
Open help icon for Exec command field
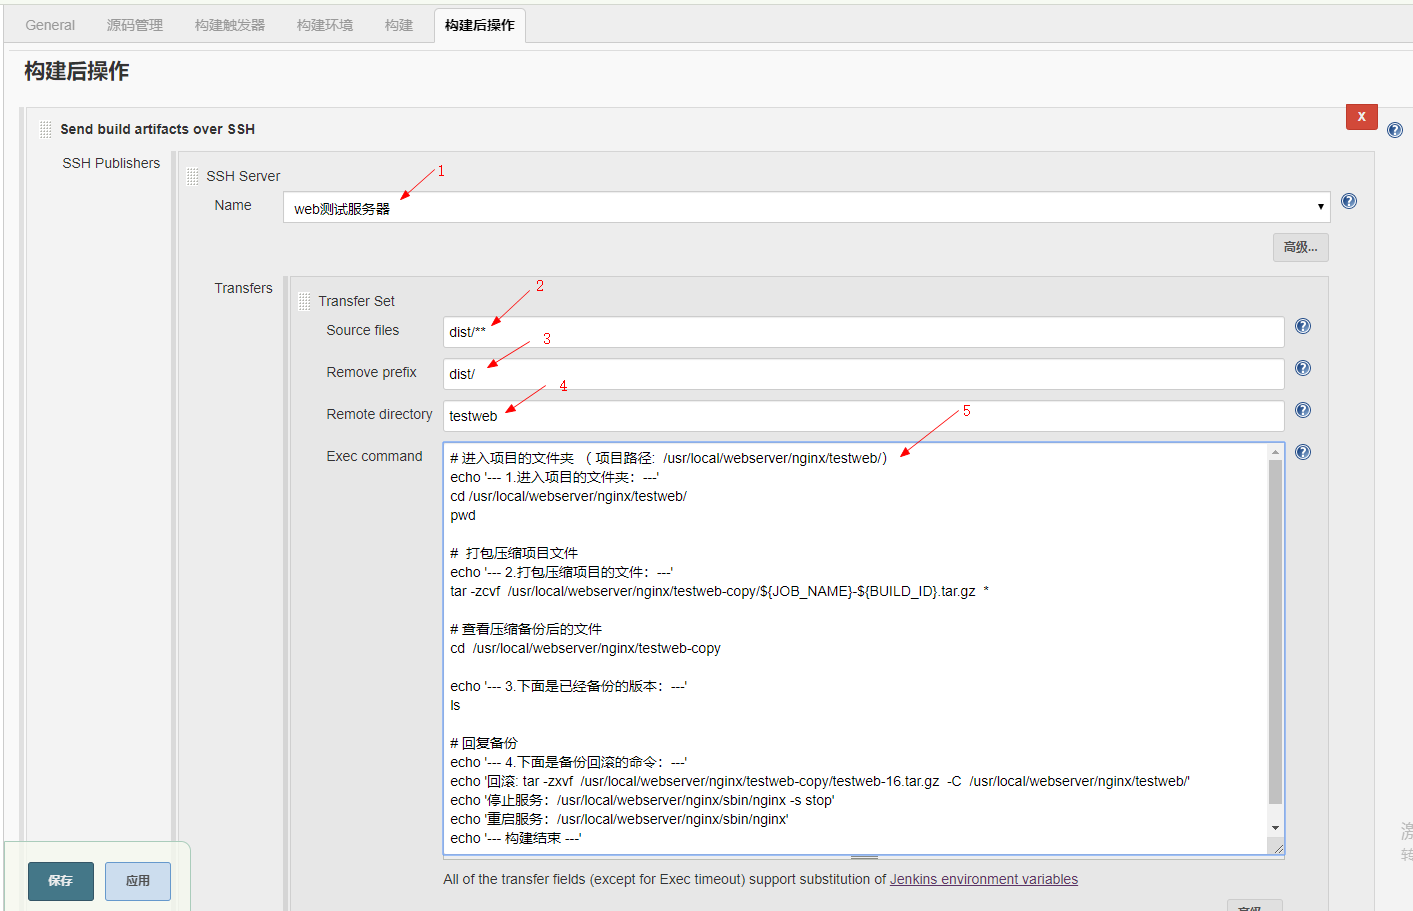1303,452
